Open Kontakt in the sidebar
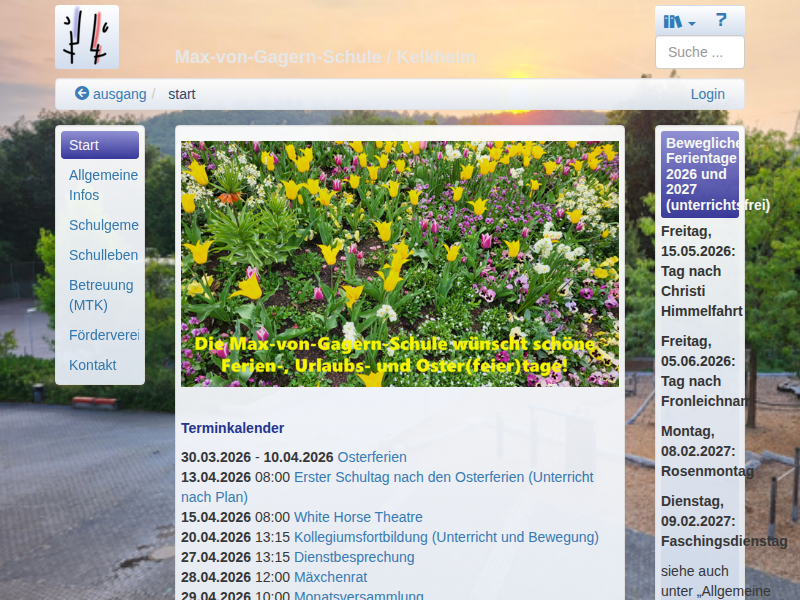 tap(93, 365)
